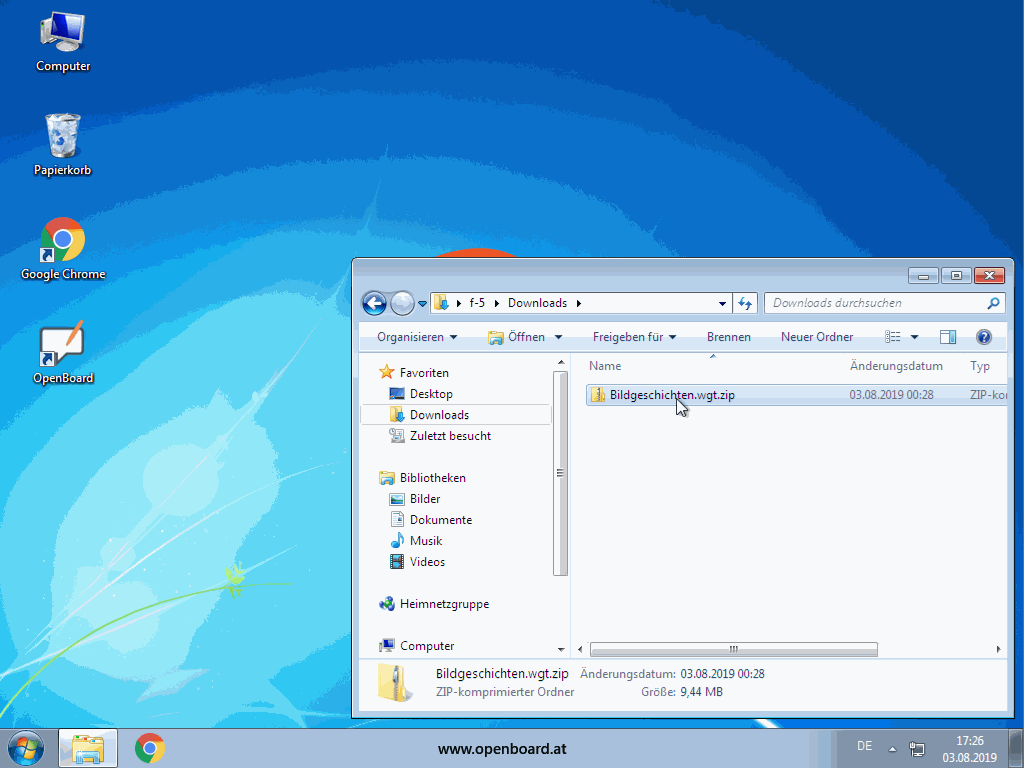Click the breadcrumb arrow after Downloads
The image size is (1024, 768).
point(579,303)
